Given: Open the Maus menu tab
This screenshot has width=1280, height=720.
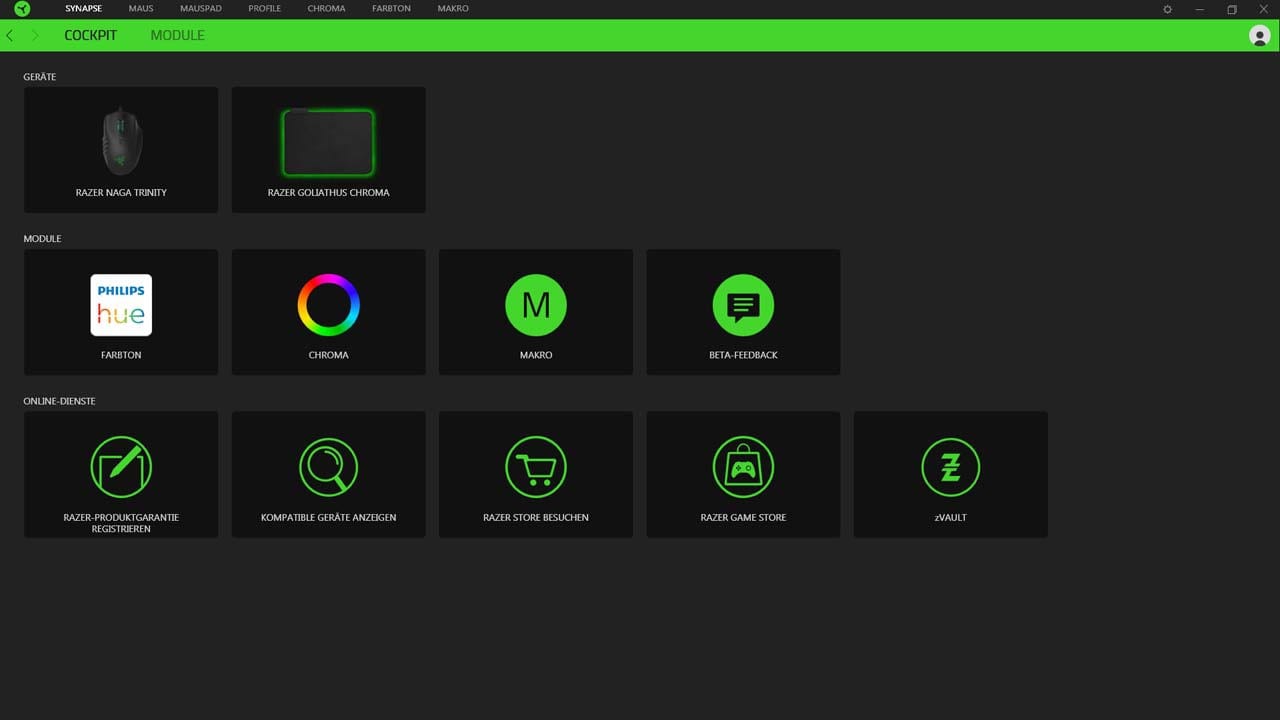Looking at the screenshot, I should tap(141, 9).
